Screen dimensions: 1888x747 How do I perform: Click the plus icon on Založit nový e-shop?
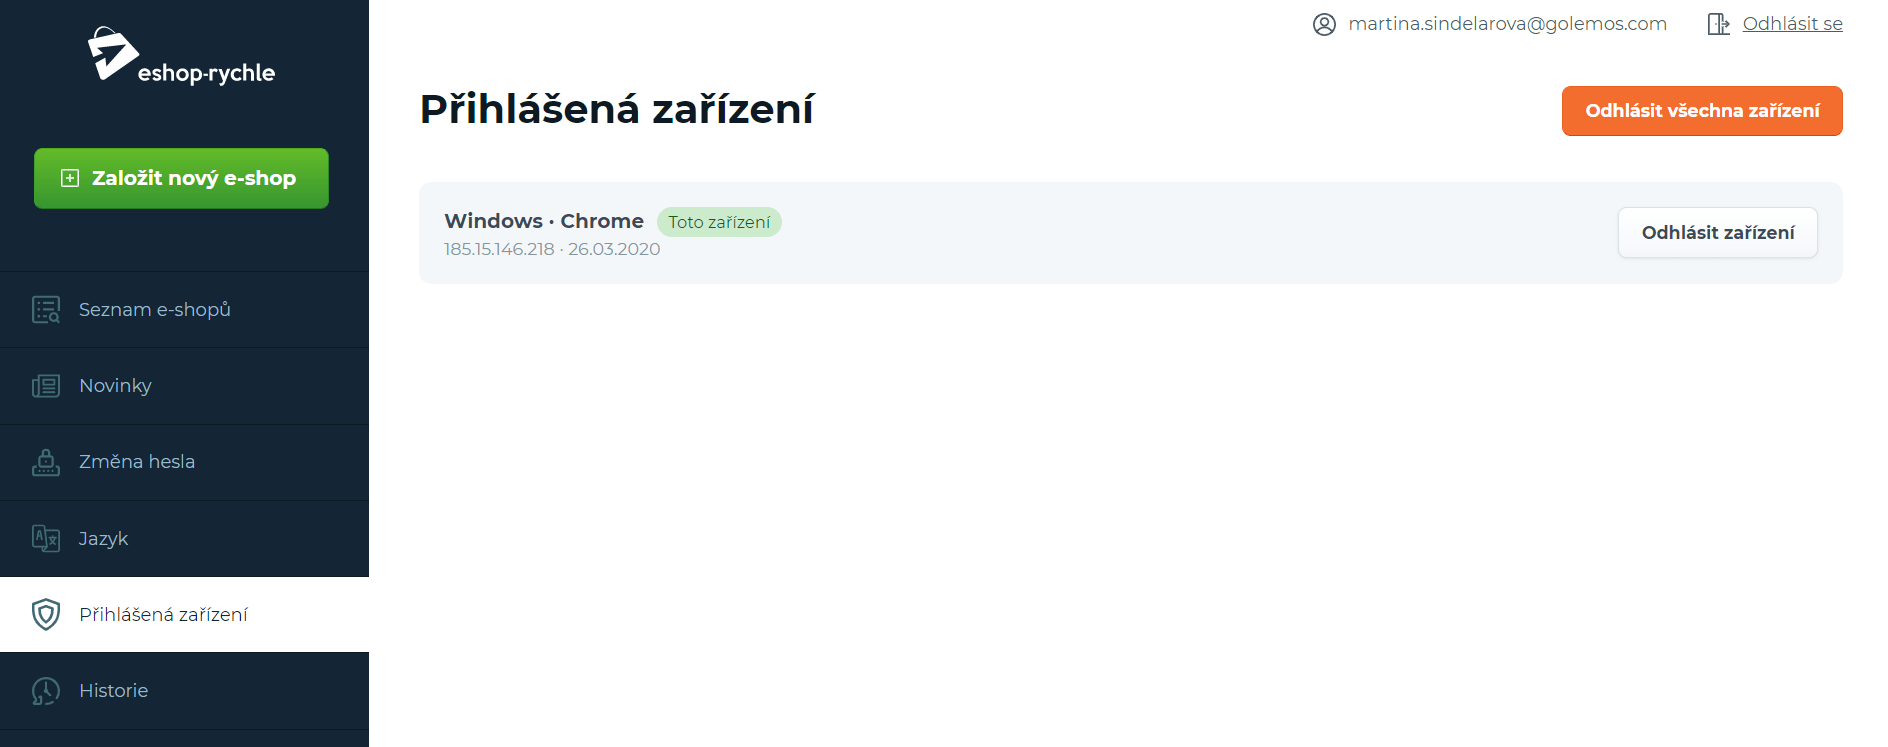(x=70, y=178)
